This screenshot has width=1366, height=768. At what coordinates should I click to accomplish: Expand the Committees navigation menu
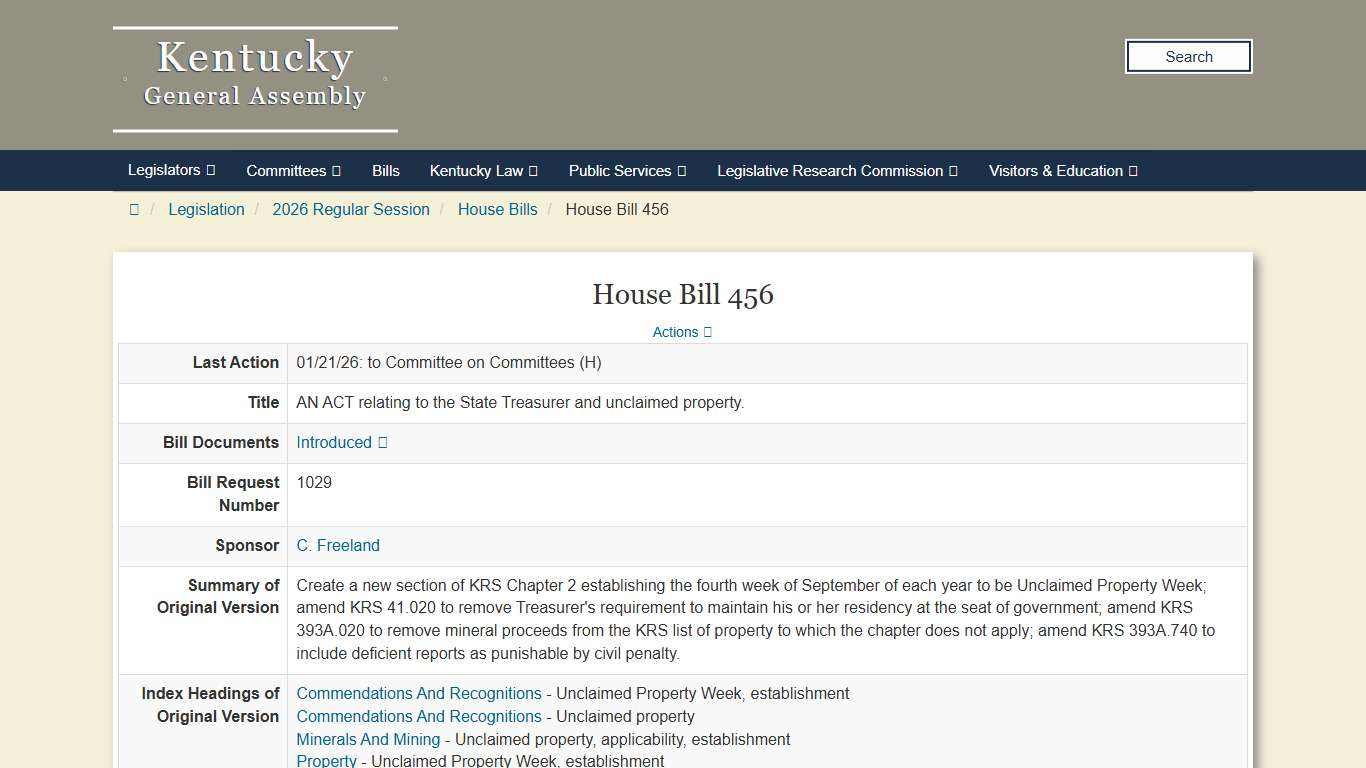(293, 171)
